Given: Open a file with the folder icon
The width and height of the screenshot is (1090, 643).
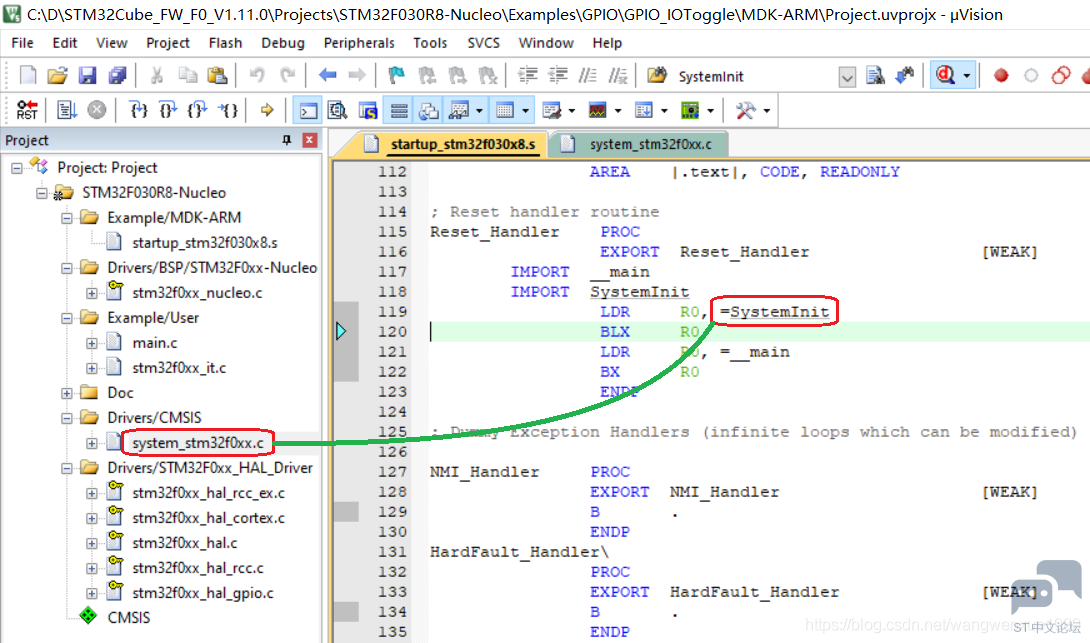Looking at the screenshot, I should (57, 75).
